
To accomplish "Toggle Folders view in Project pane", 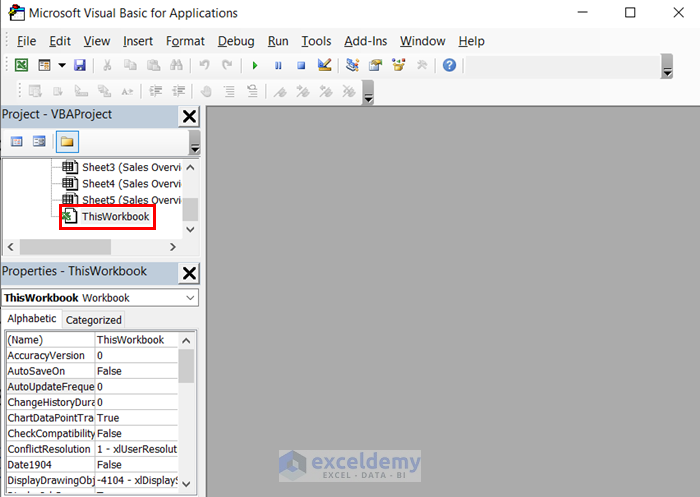I will pos(67,142).
